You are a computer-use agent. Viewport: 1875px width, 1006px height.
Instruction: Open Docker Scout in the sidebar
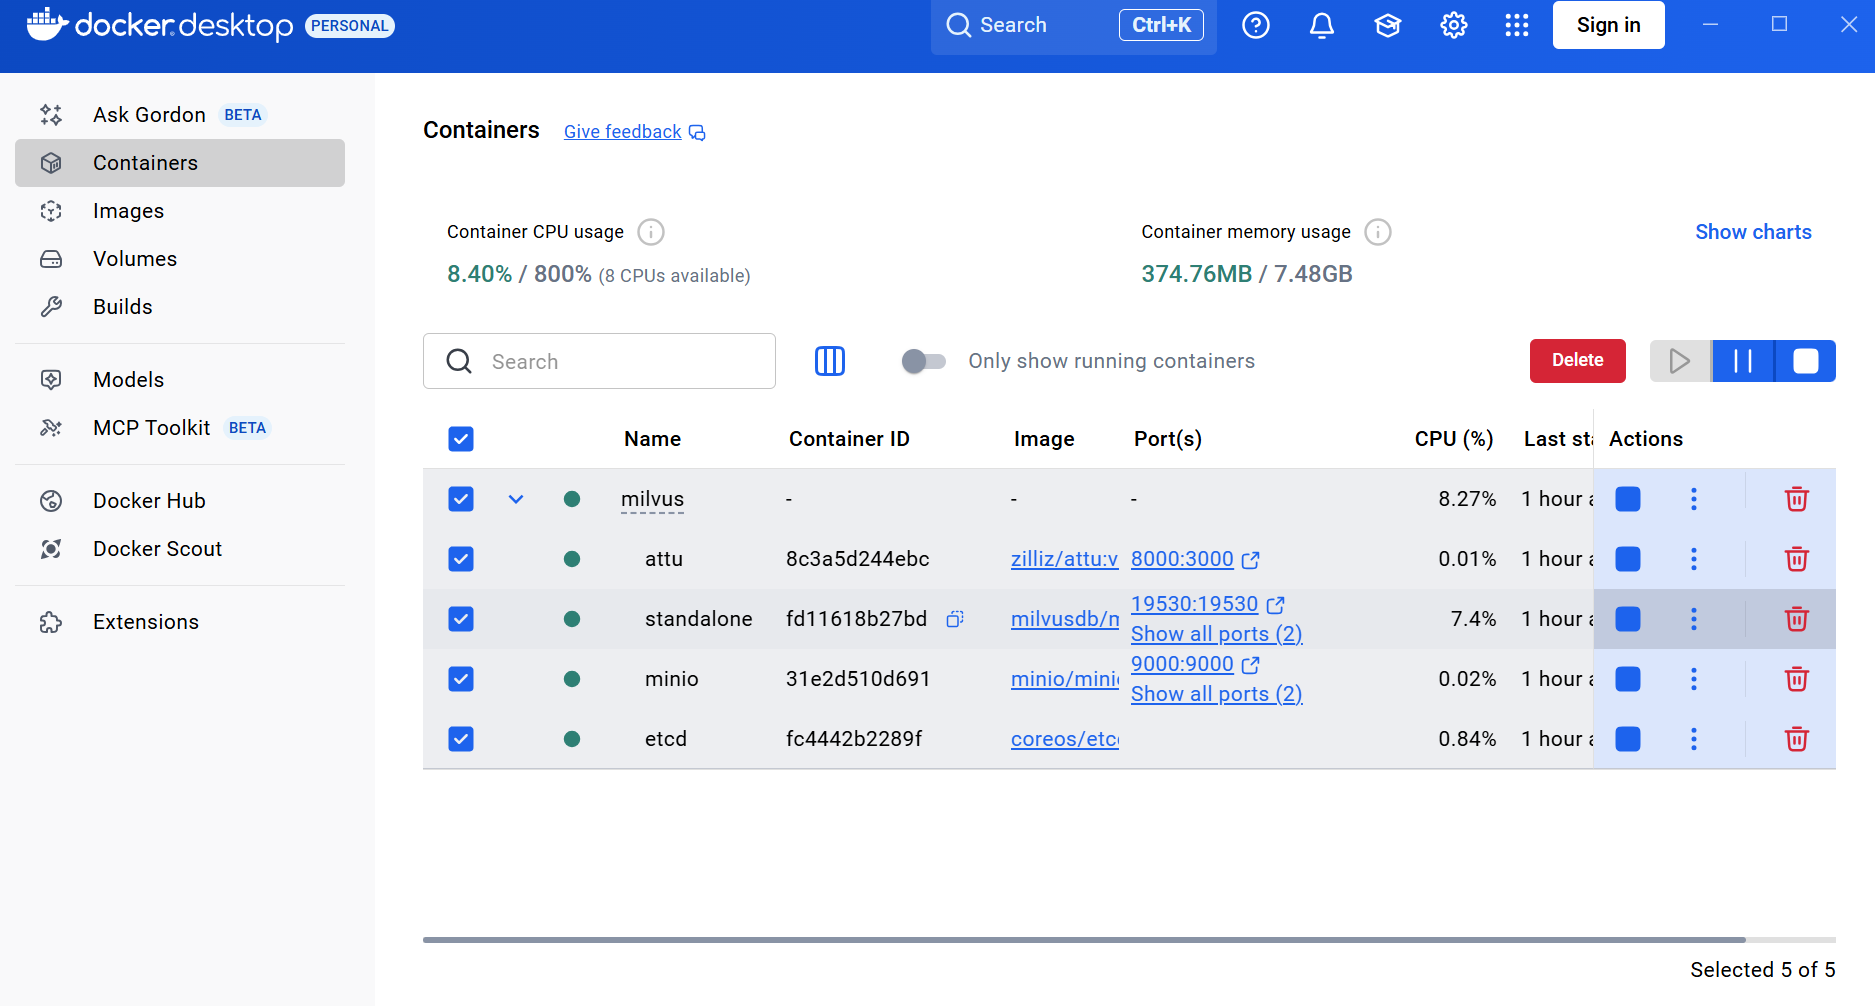click(180, 549)
